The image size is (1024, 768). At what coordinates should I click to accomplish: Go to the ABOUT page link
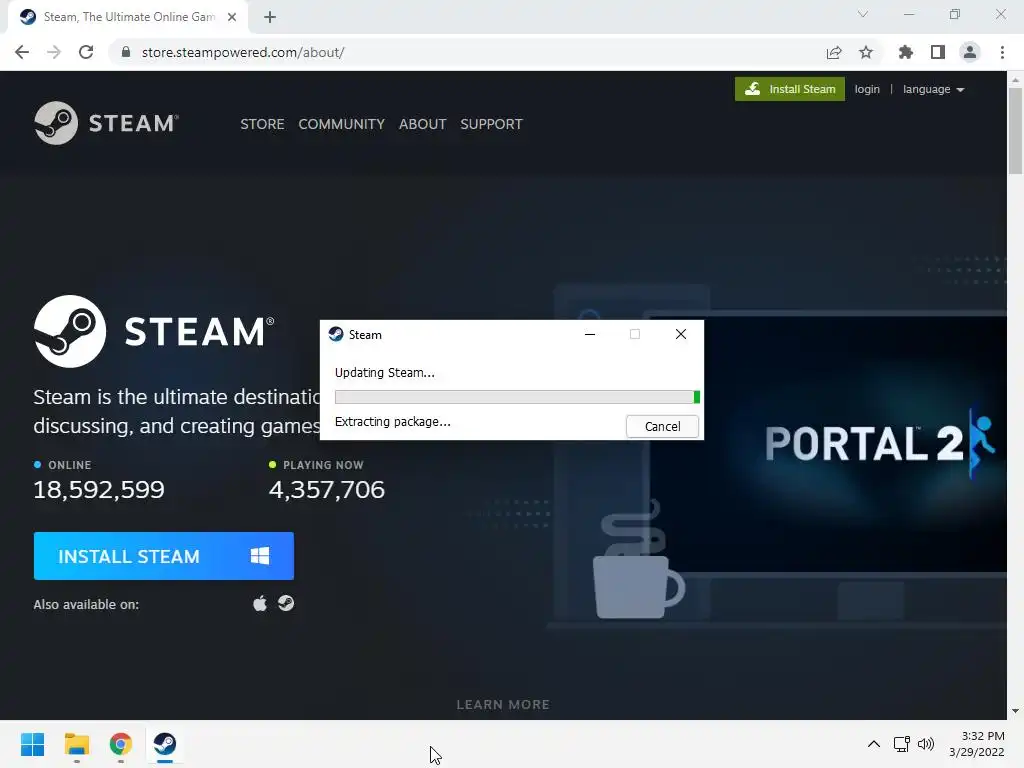423,124
